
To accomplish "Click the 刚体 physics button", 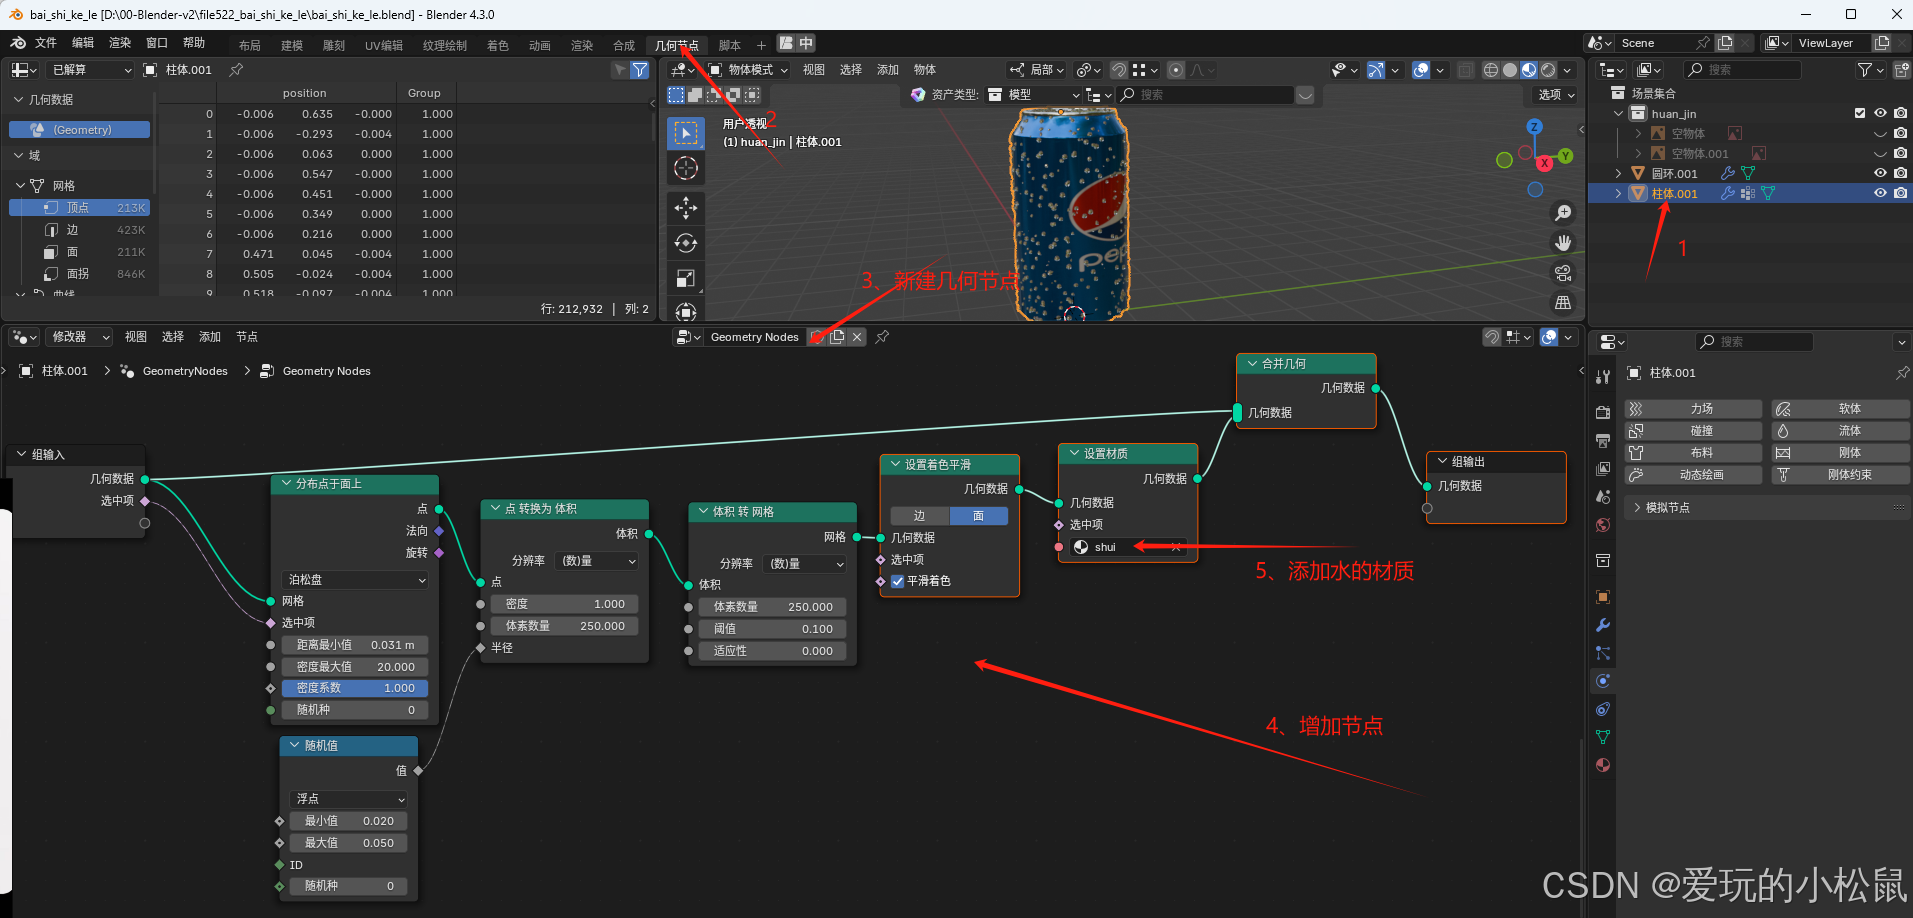I will pyautogui.click(x=1840, y=453).
